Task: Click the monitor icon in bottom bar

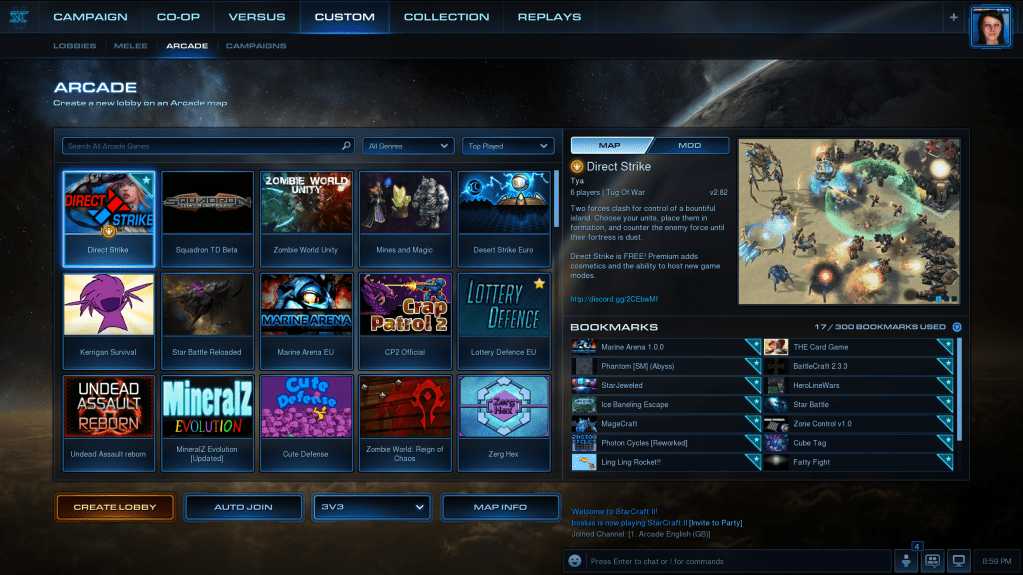Action: pyautogui.click(x=958, y=562)
